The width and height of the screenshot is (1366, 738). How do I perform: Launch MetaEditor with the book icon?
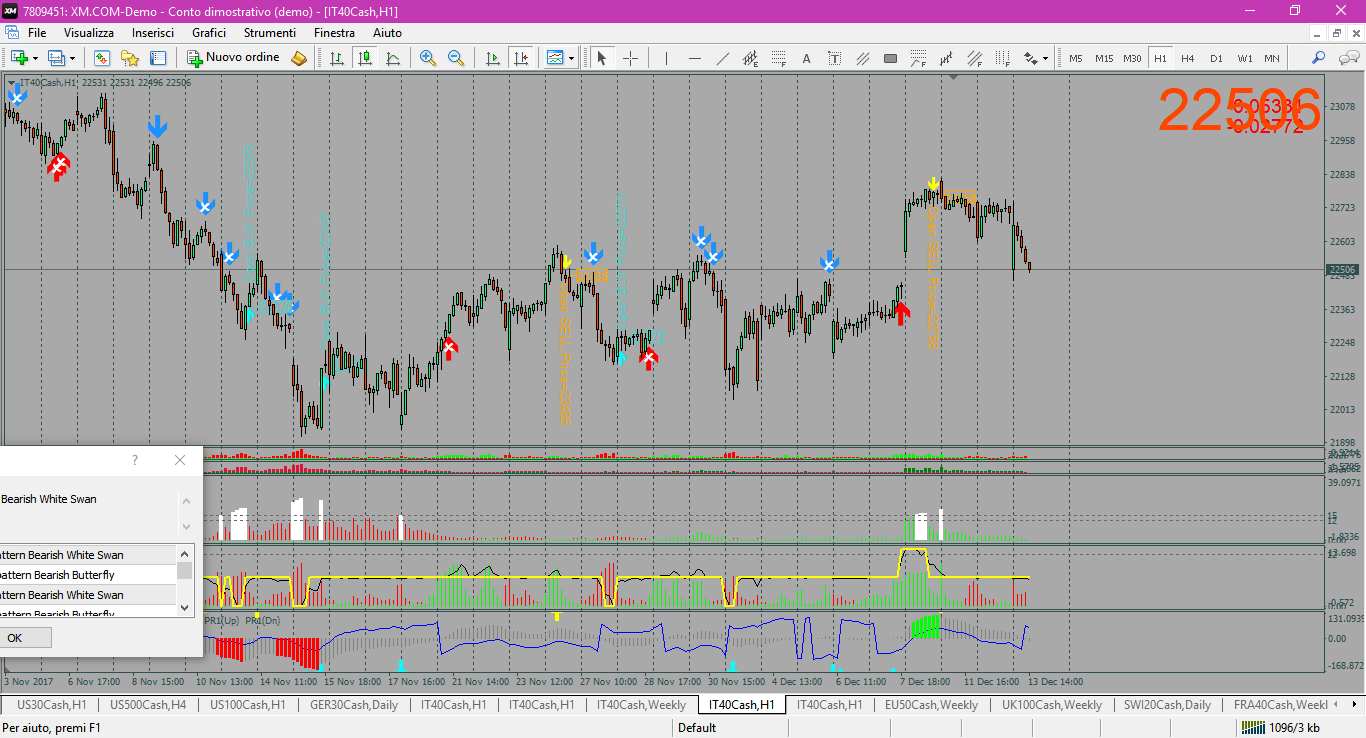tap(299, 58)
